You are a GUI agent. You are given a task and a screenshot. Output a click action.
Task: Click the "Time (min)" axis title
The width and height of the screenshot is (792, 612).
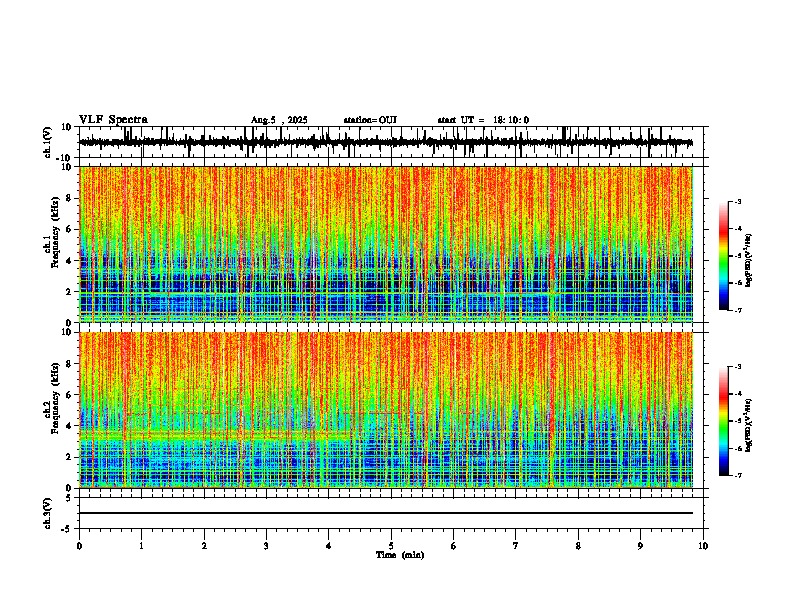coord(400,555)
